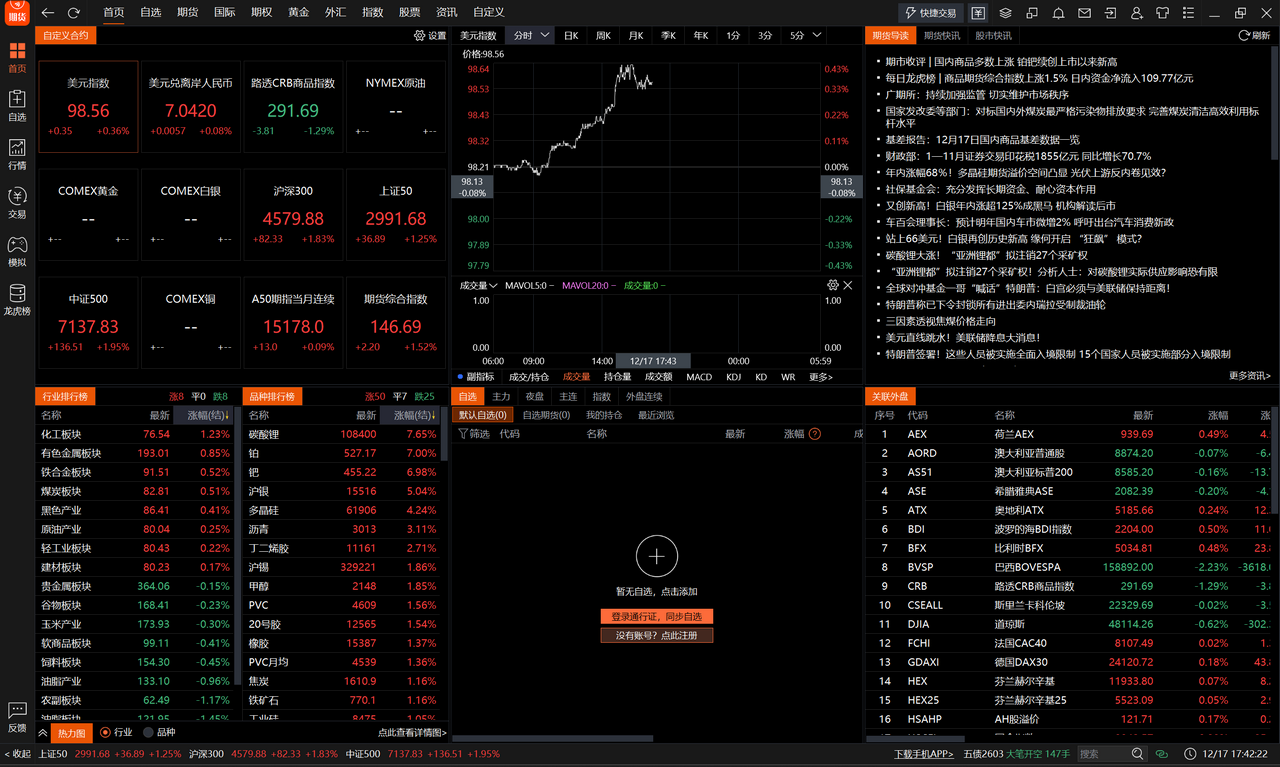The height and width of the screenshot is (767, 1280).
Task: Click the green link connection icon in the status bar
Action: coord(1162,754)
